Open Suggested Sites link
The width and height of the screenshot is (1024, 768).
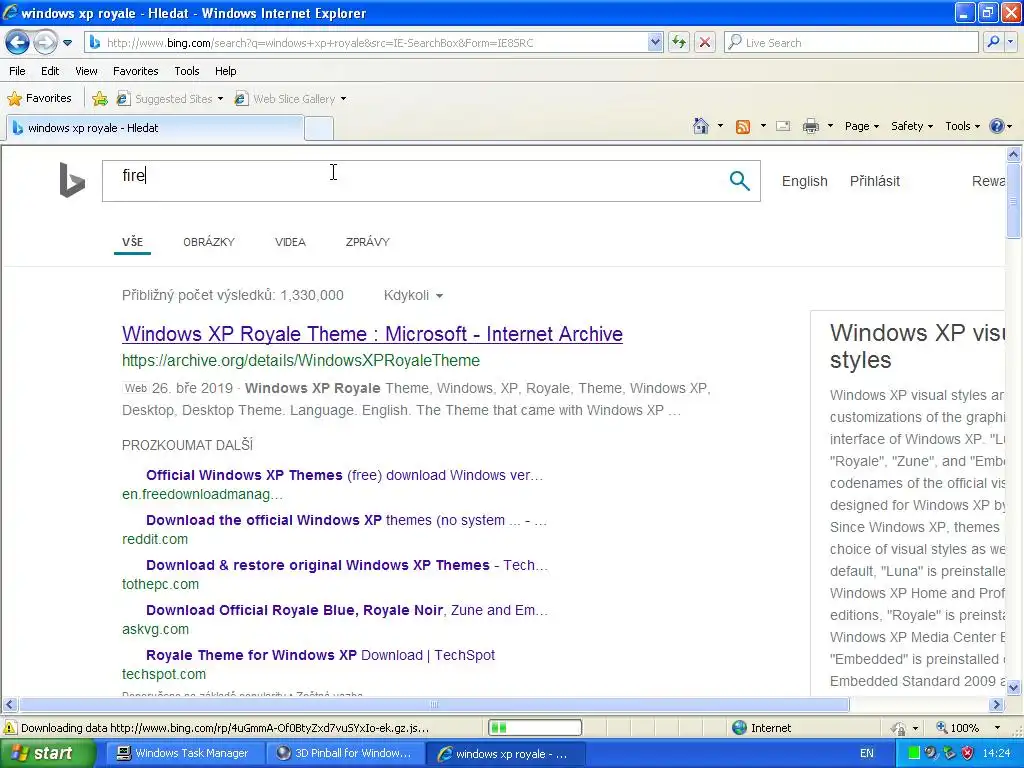(170, 99)
